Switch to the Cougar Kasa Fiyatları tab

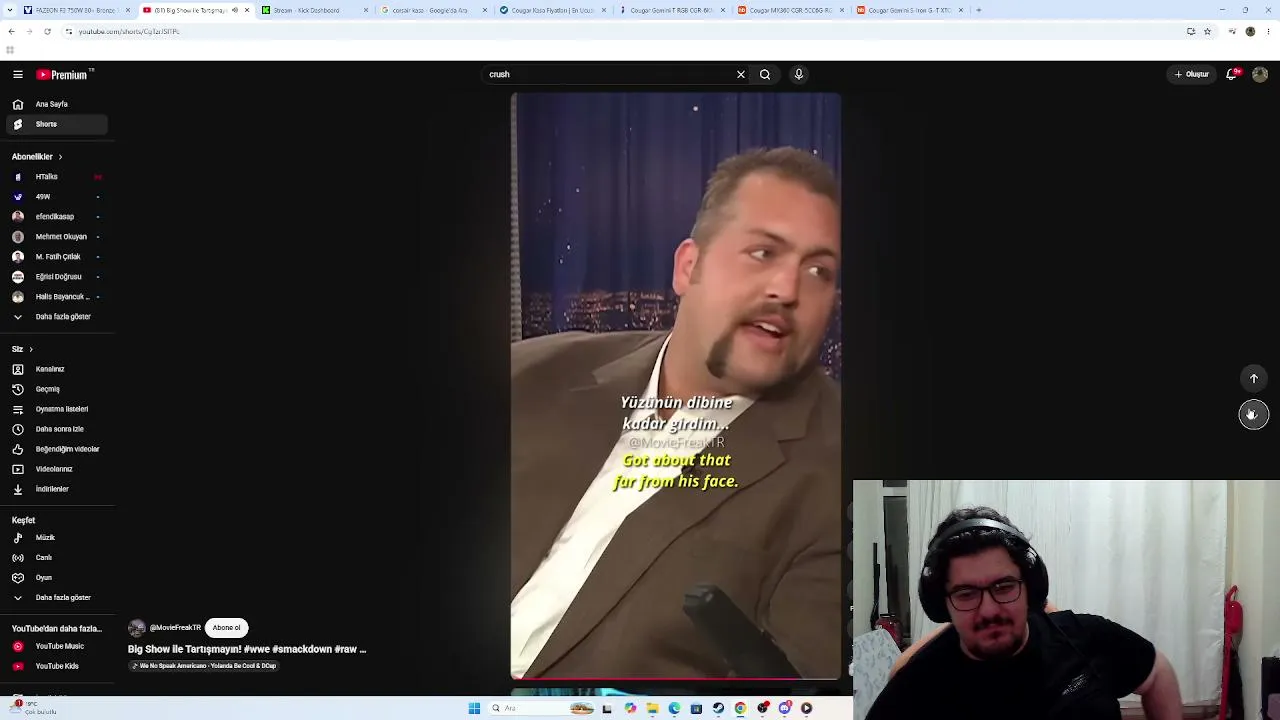[x=553, y=10]
